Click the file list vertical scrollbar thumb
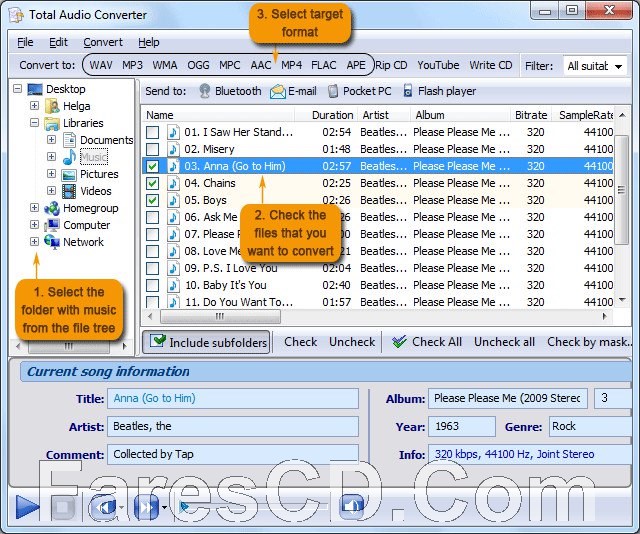Image resolution: width=640 pixels, height=534 pixels. pos(621,190)
